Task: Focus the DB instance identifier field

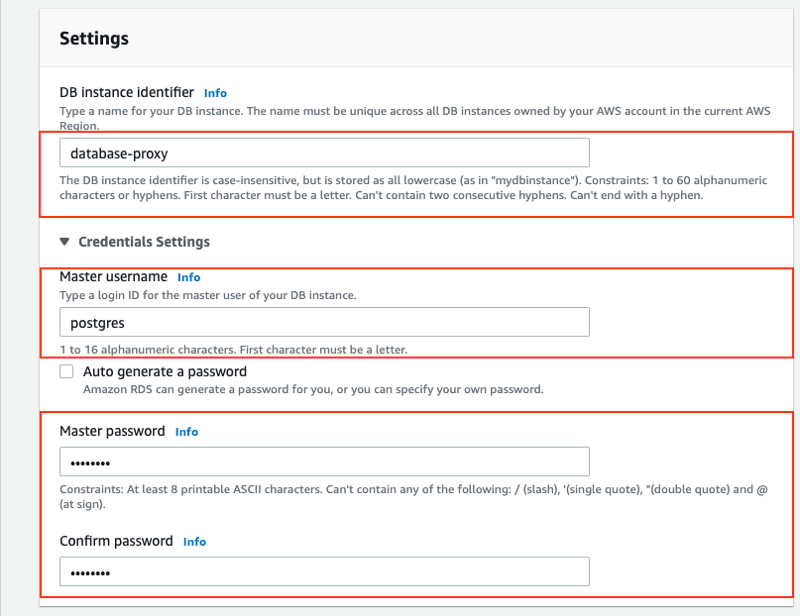Action: [324, 153]
